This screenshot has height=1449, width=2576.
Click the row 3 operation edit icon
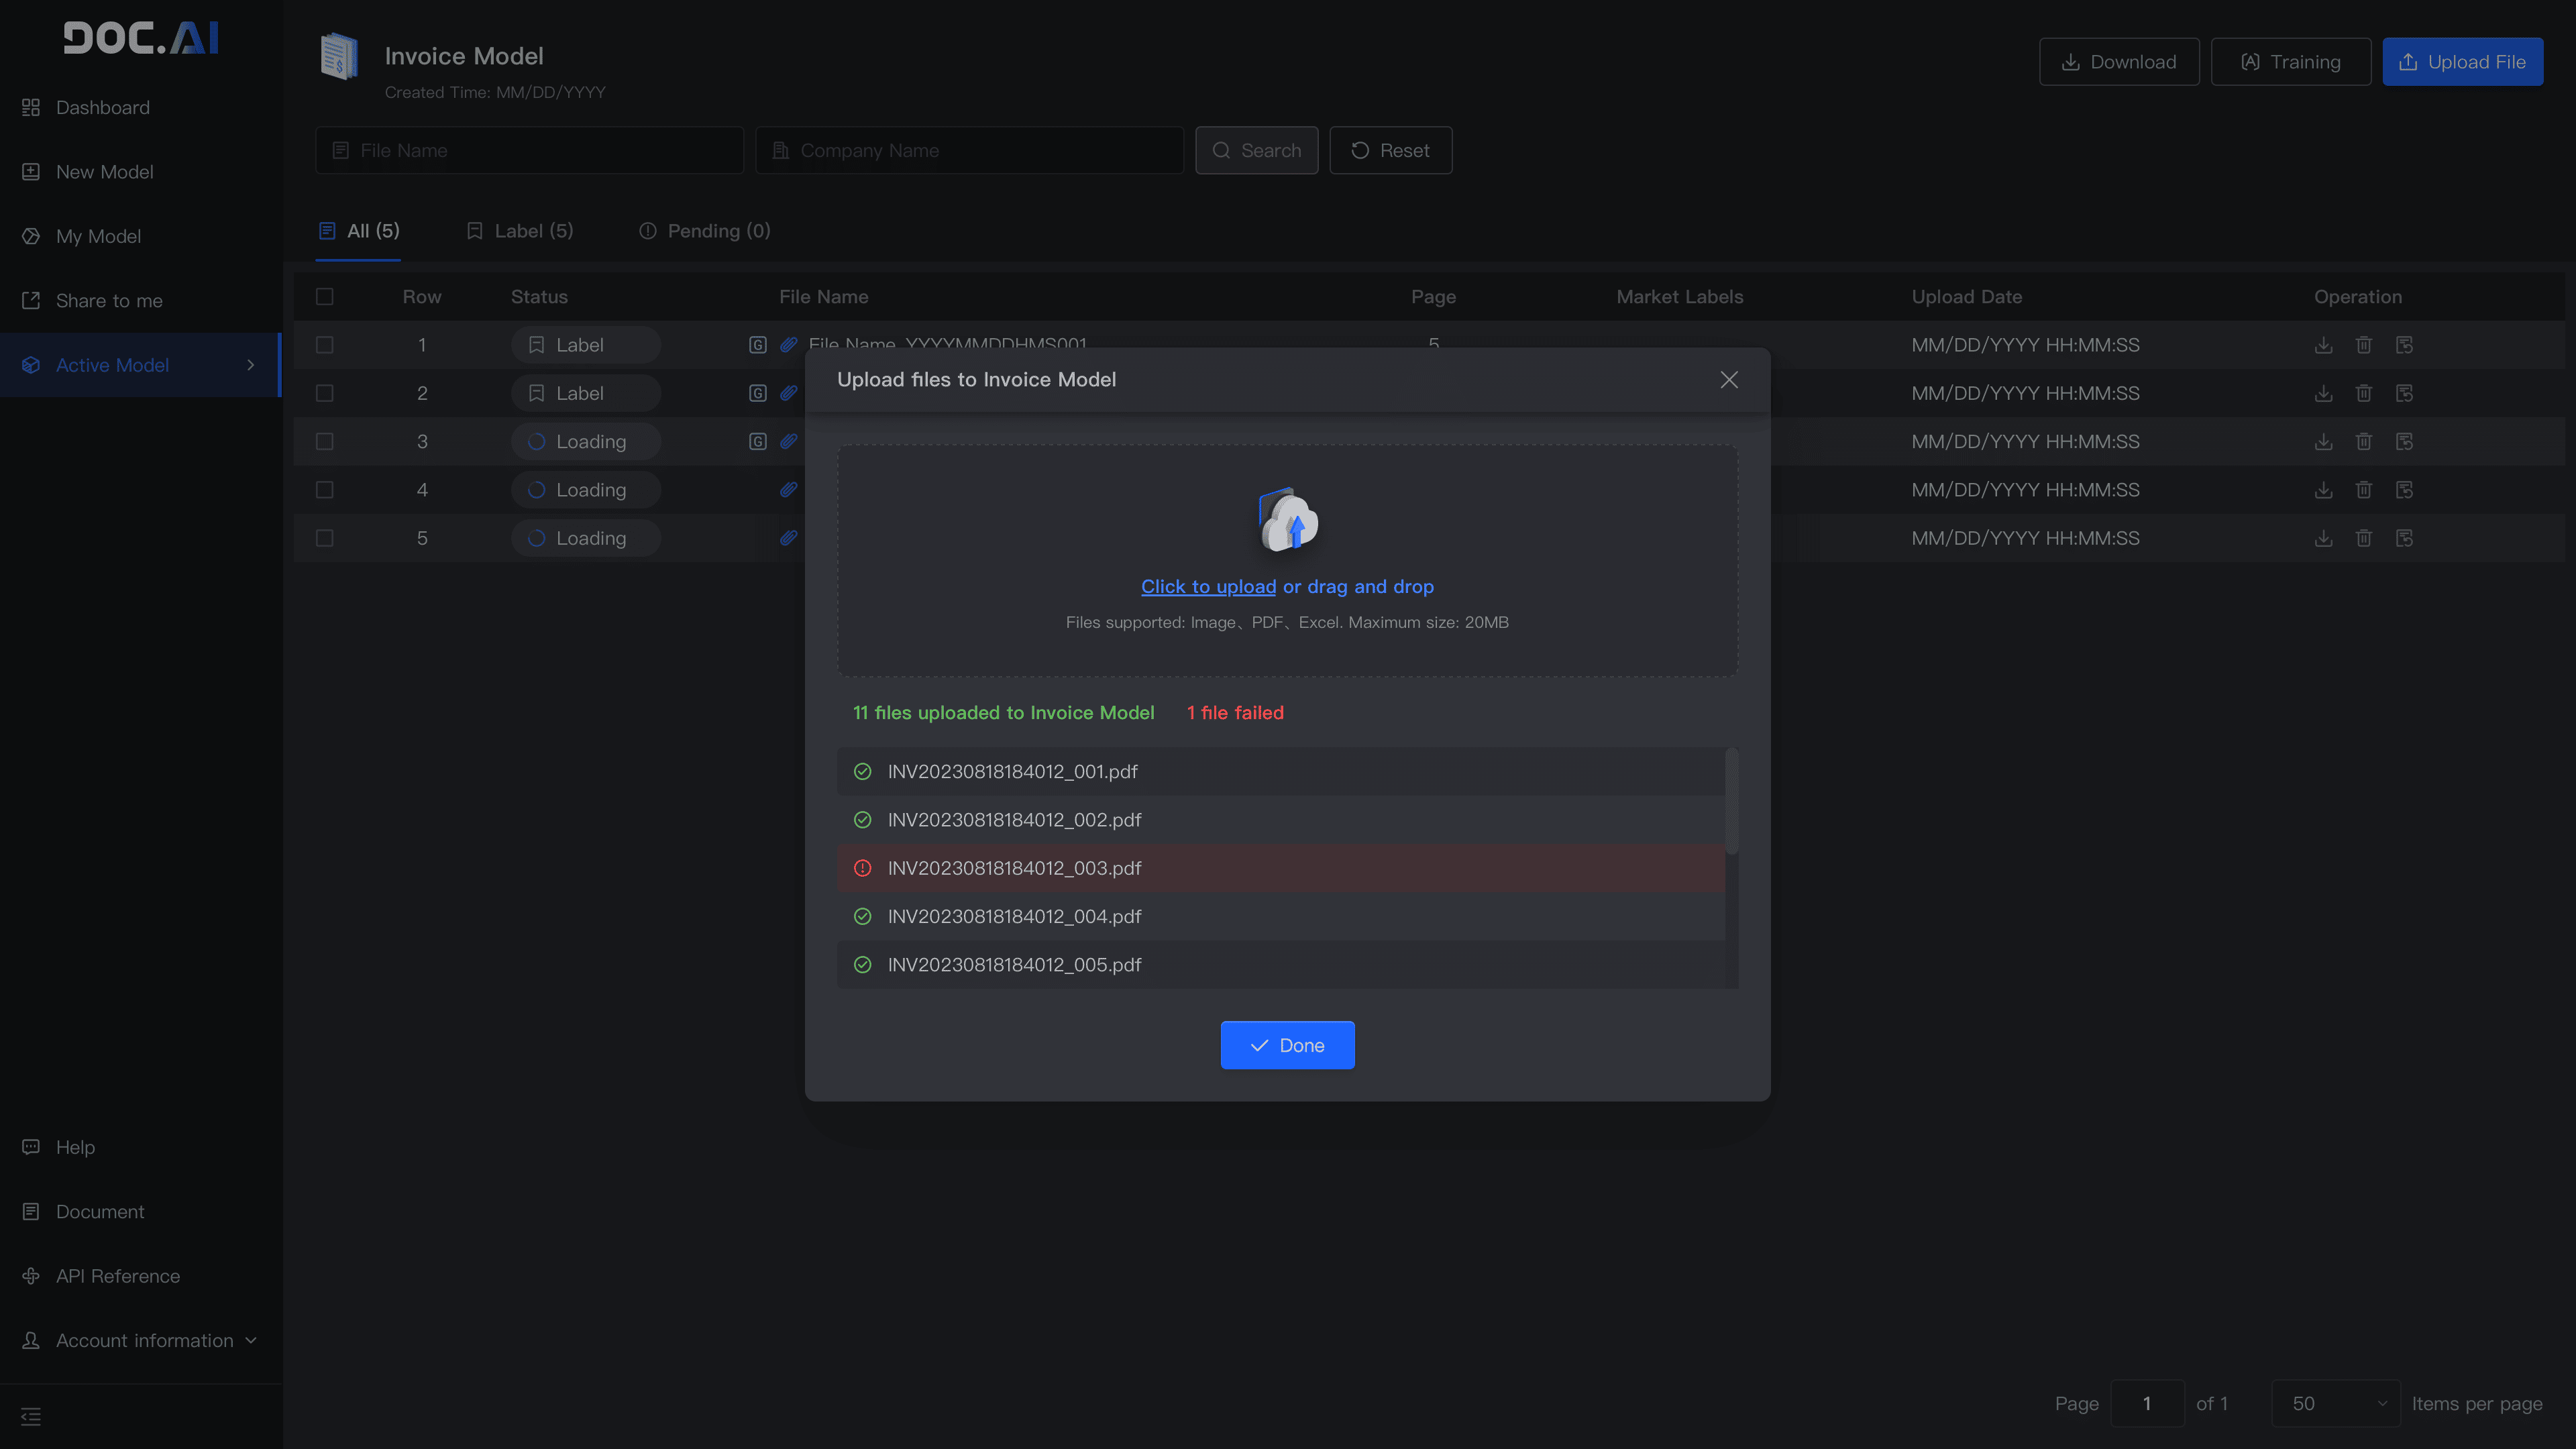(2404, 441)
